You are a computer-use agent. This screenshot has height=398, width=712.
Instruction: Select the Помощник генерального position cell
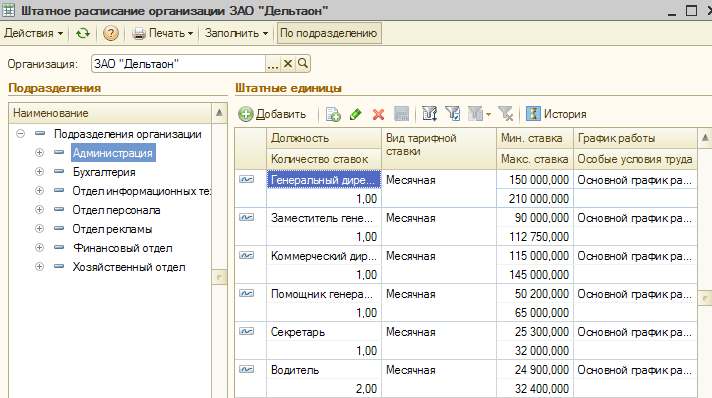(324, 294)
